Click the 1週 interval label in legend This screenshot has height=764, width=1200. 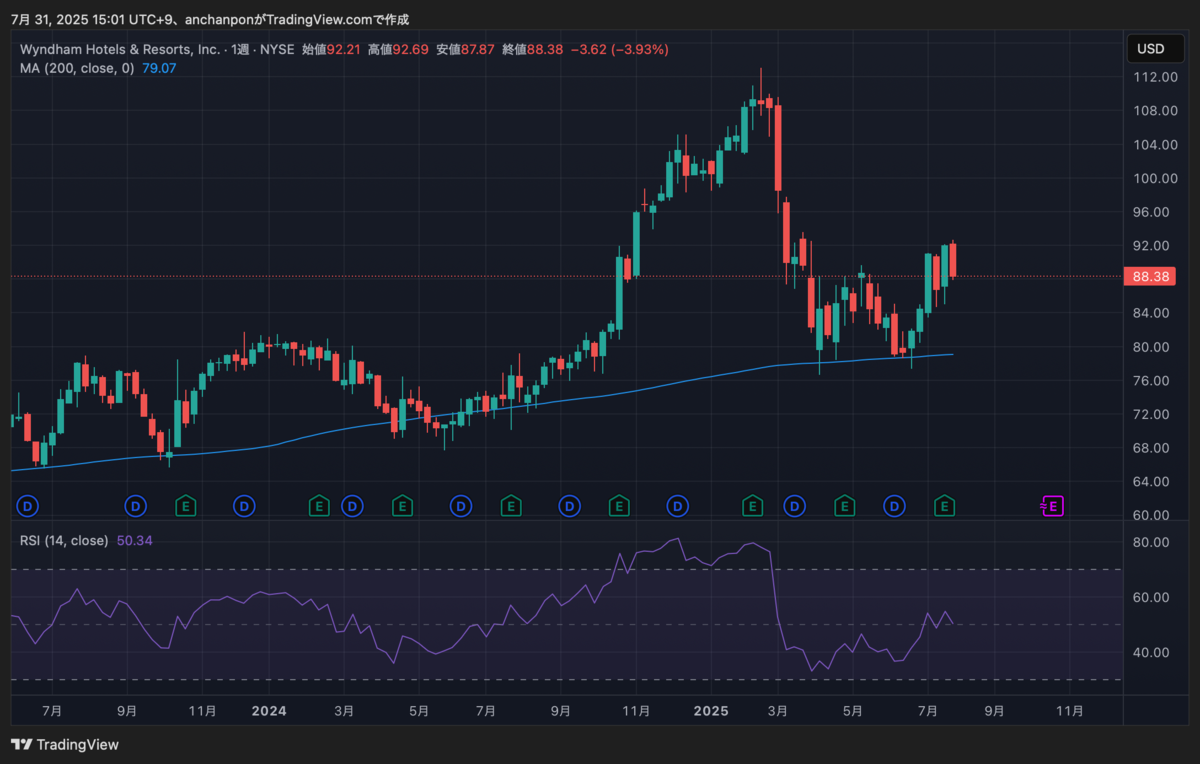241,49
